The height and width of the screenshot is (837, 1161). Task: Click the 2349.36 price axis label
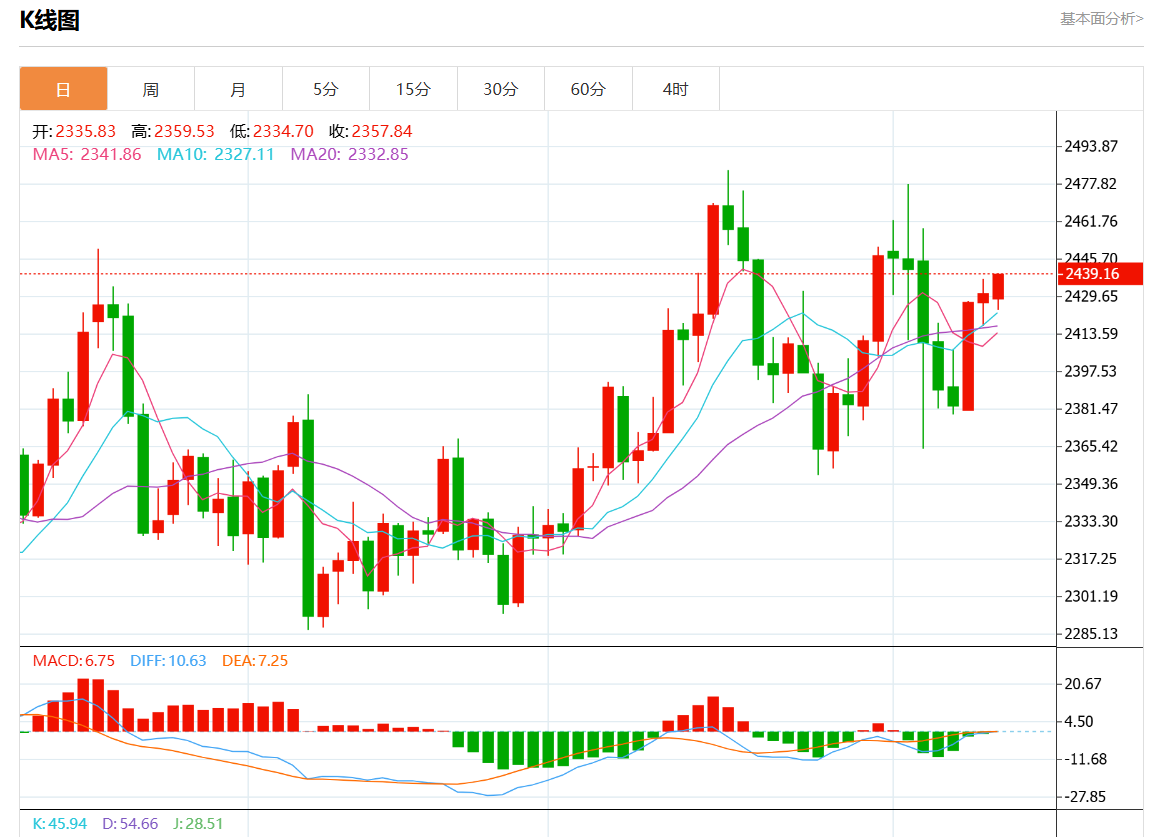point(1091,484)
